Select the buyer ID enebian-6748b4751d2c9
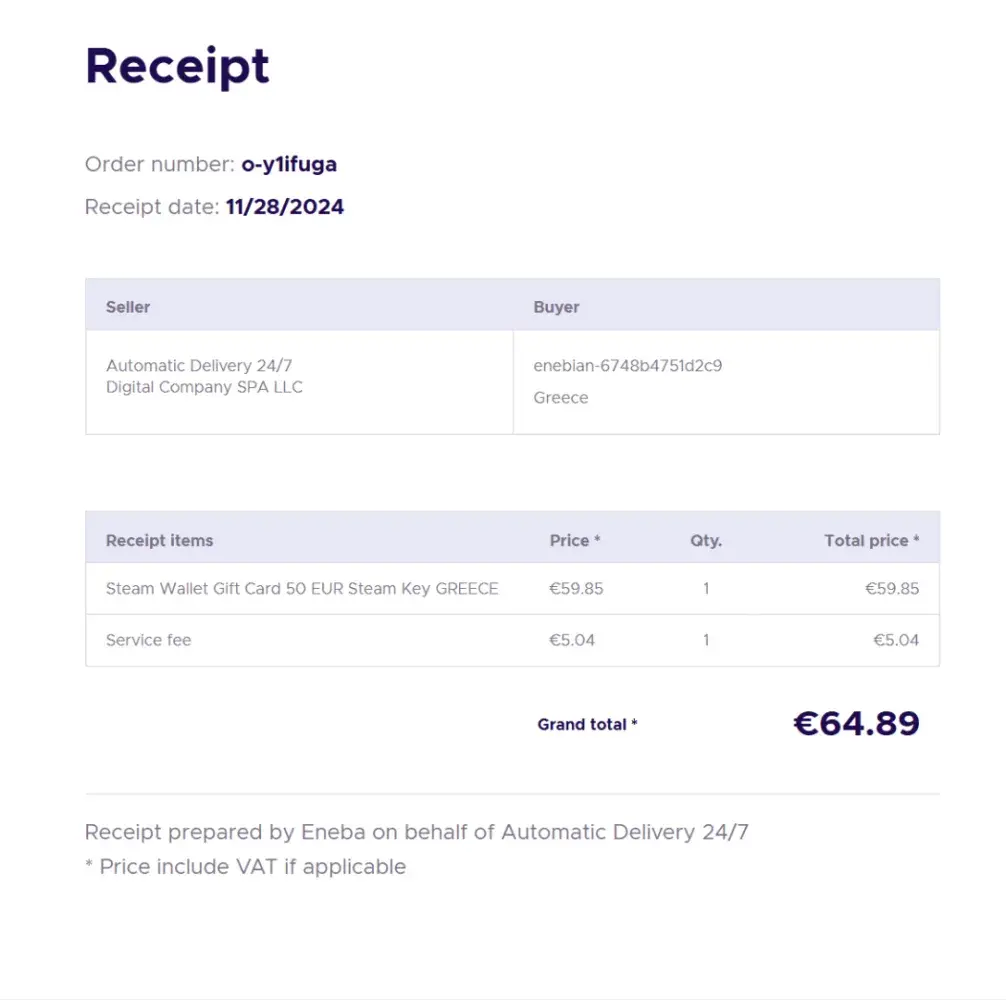 [628, 366]
